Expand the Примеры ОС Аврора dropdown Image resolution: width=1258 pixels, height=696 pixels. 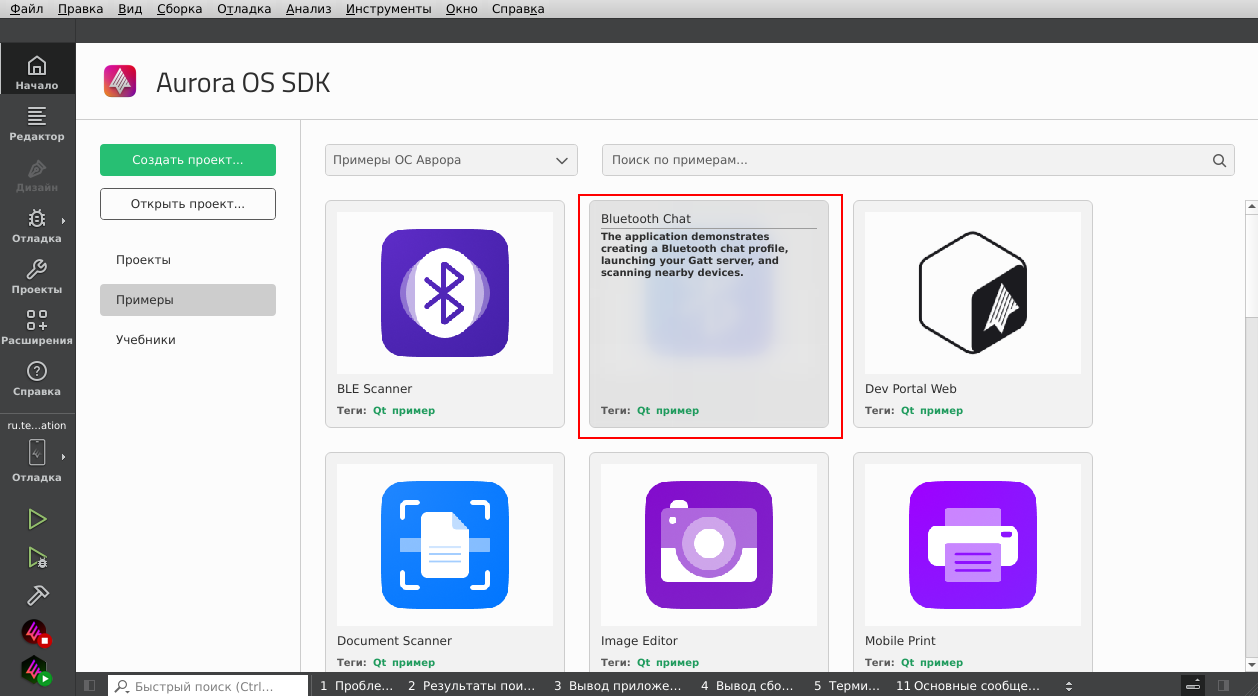(451, 160)
